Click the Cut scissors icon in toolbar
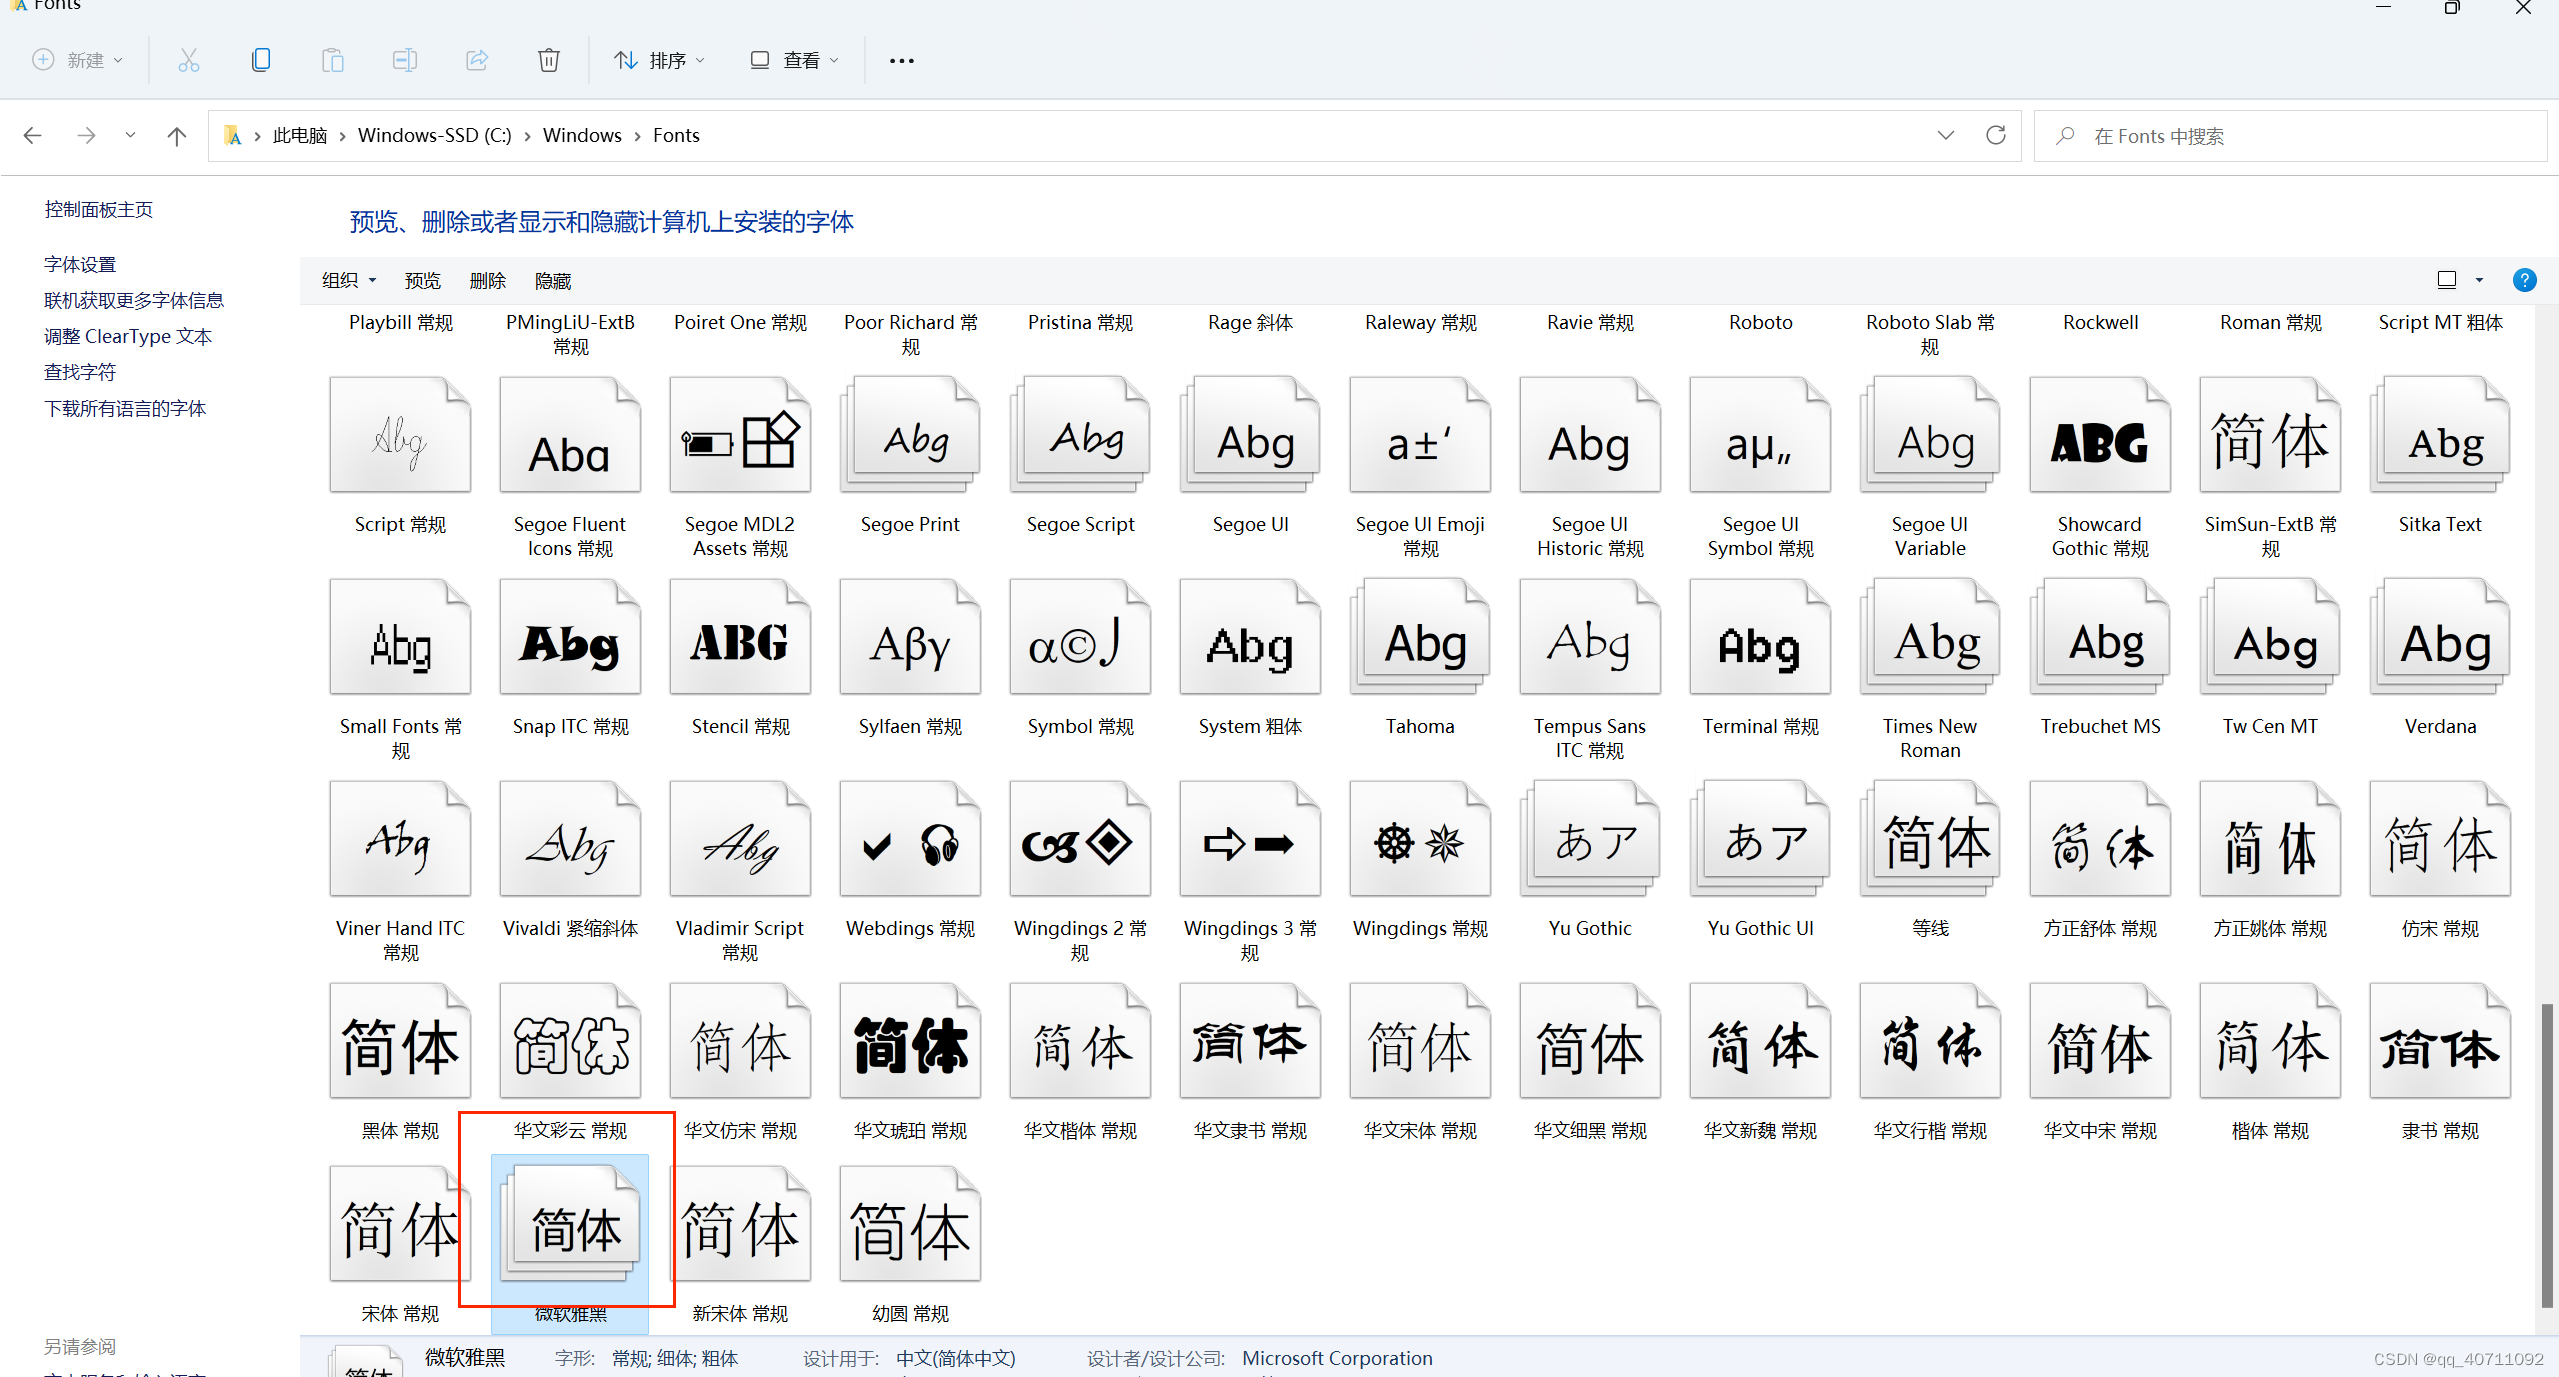The image size is (2559, 1377). click(x=188, y=60)
